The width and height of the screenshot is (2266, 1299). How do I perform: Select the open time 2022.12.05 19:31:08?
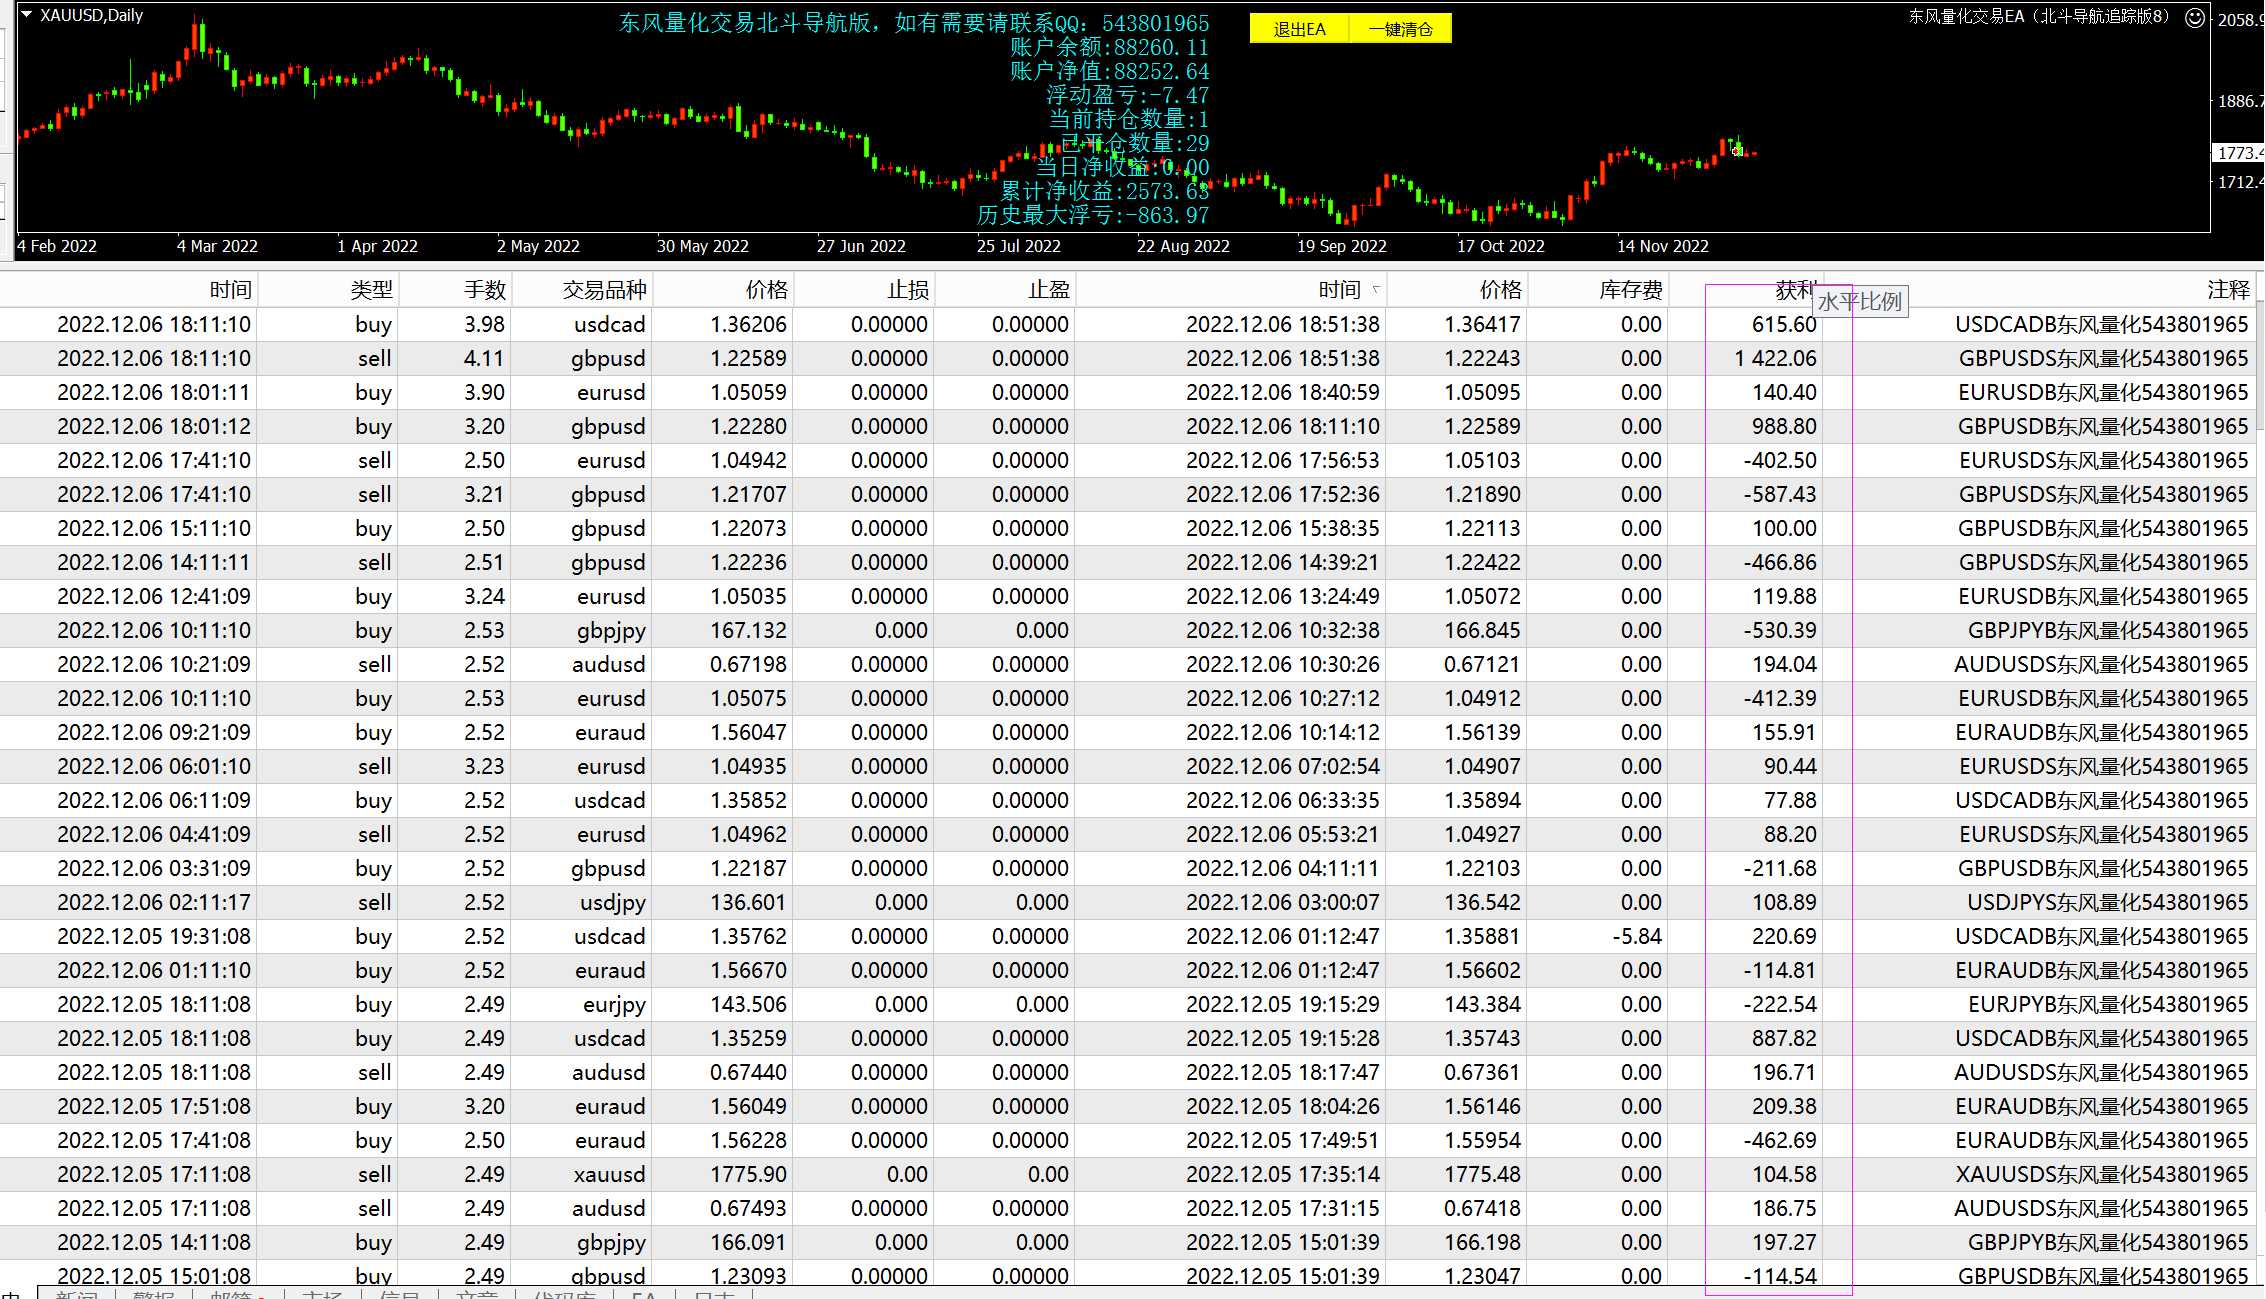pyautogui.click(x=154, y=936)
